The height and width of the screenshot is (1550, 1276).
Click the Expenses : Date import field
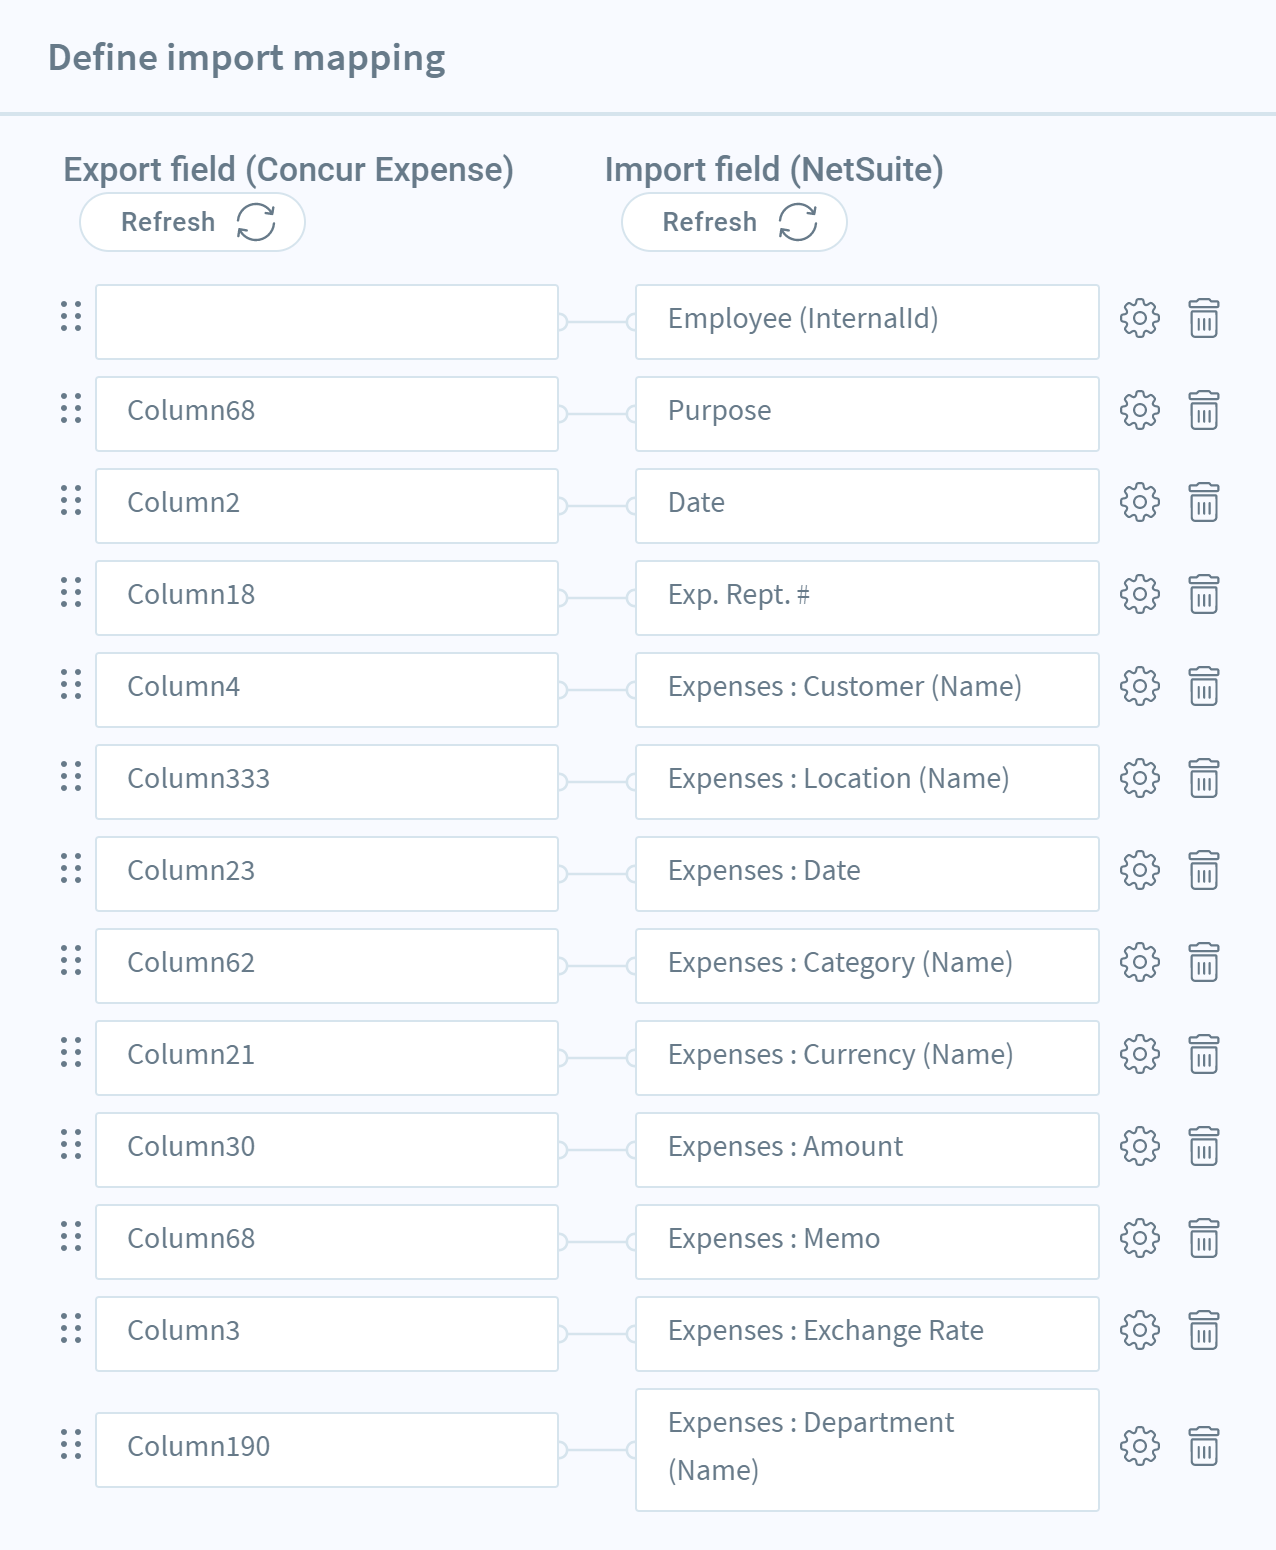point(867,874)
